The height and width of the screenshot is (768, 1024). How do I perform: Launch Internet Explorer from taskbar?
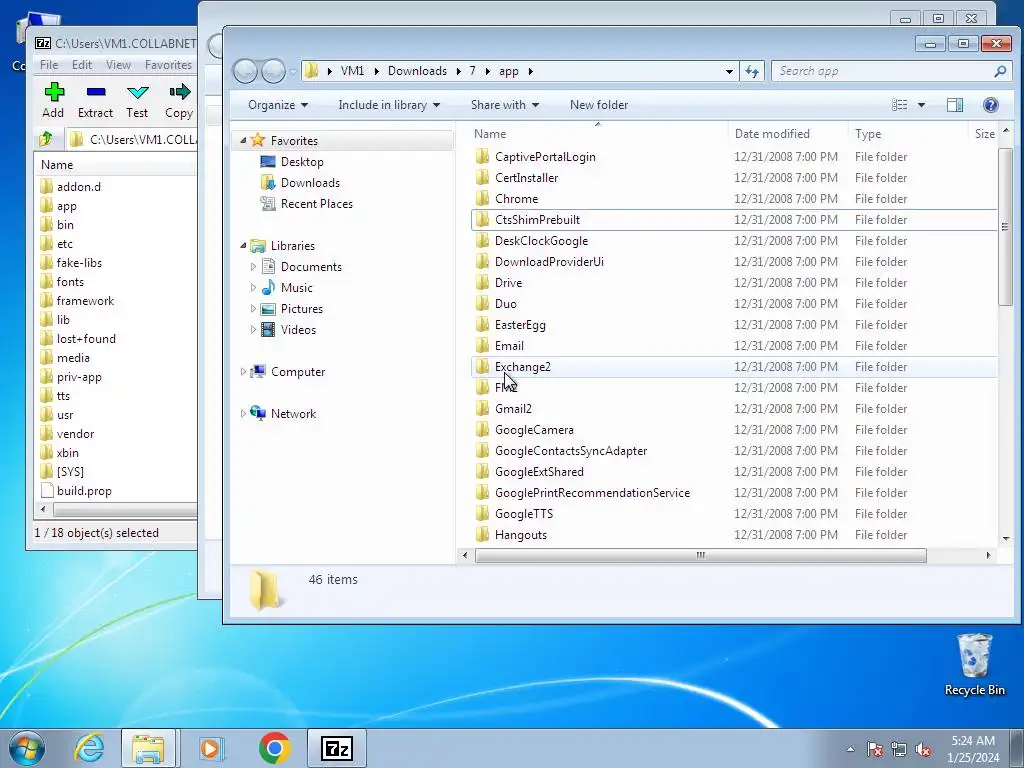[x=89, y=748]
